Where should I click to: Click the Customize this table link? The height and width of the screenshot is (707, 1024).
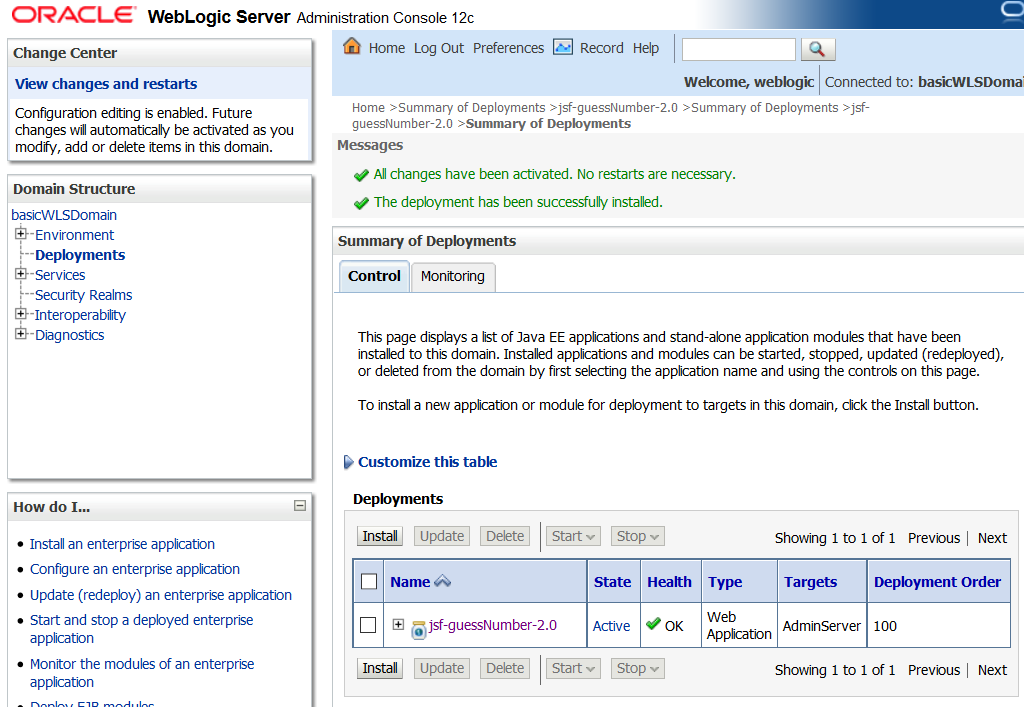click(x=428, y=462)
